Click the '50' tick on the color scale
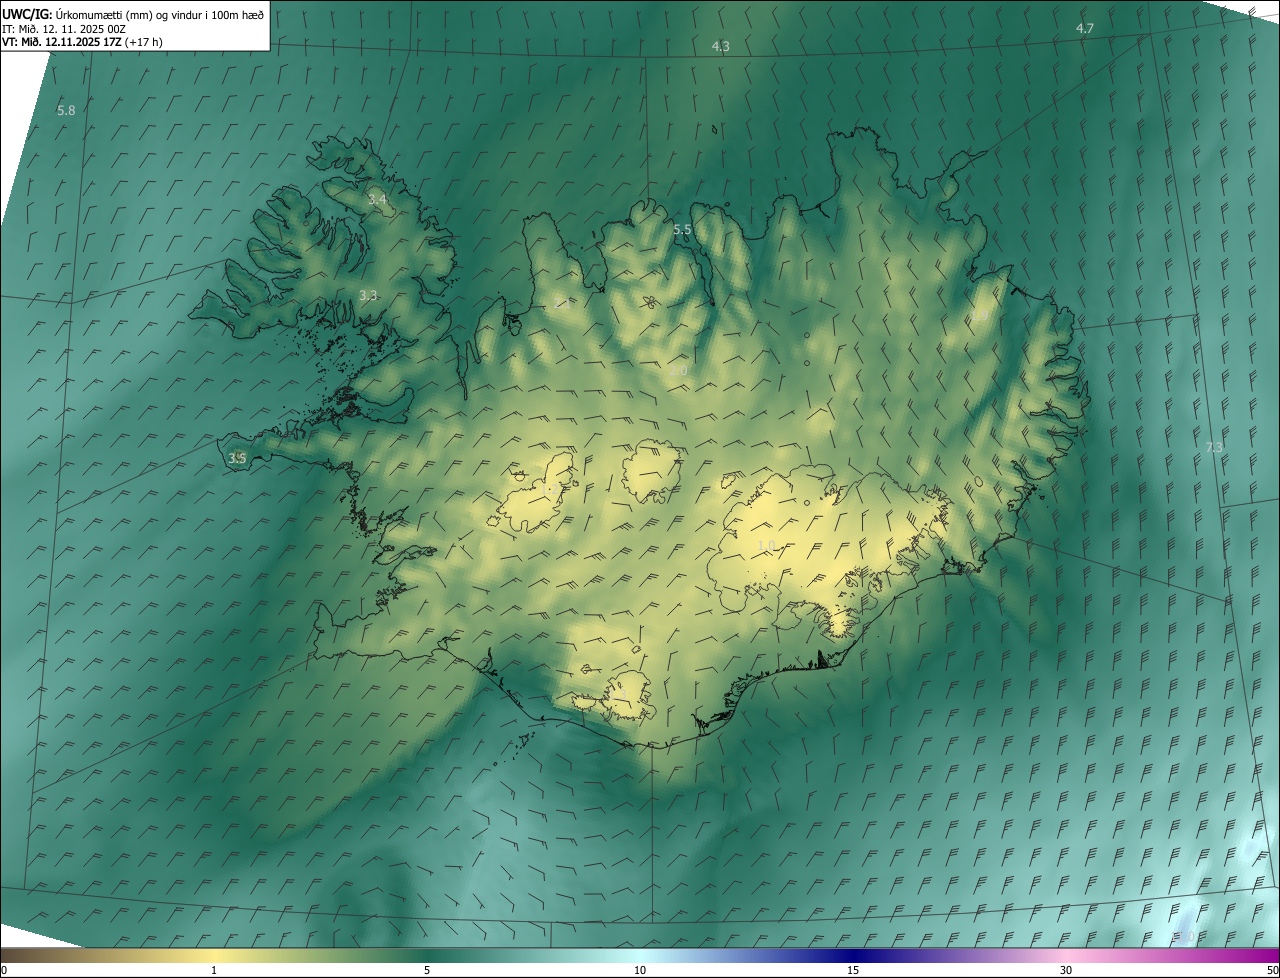1280x978 pixels. (1272, 970)
